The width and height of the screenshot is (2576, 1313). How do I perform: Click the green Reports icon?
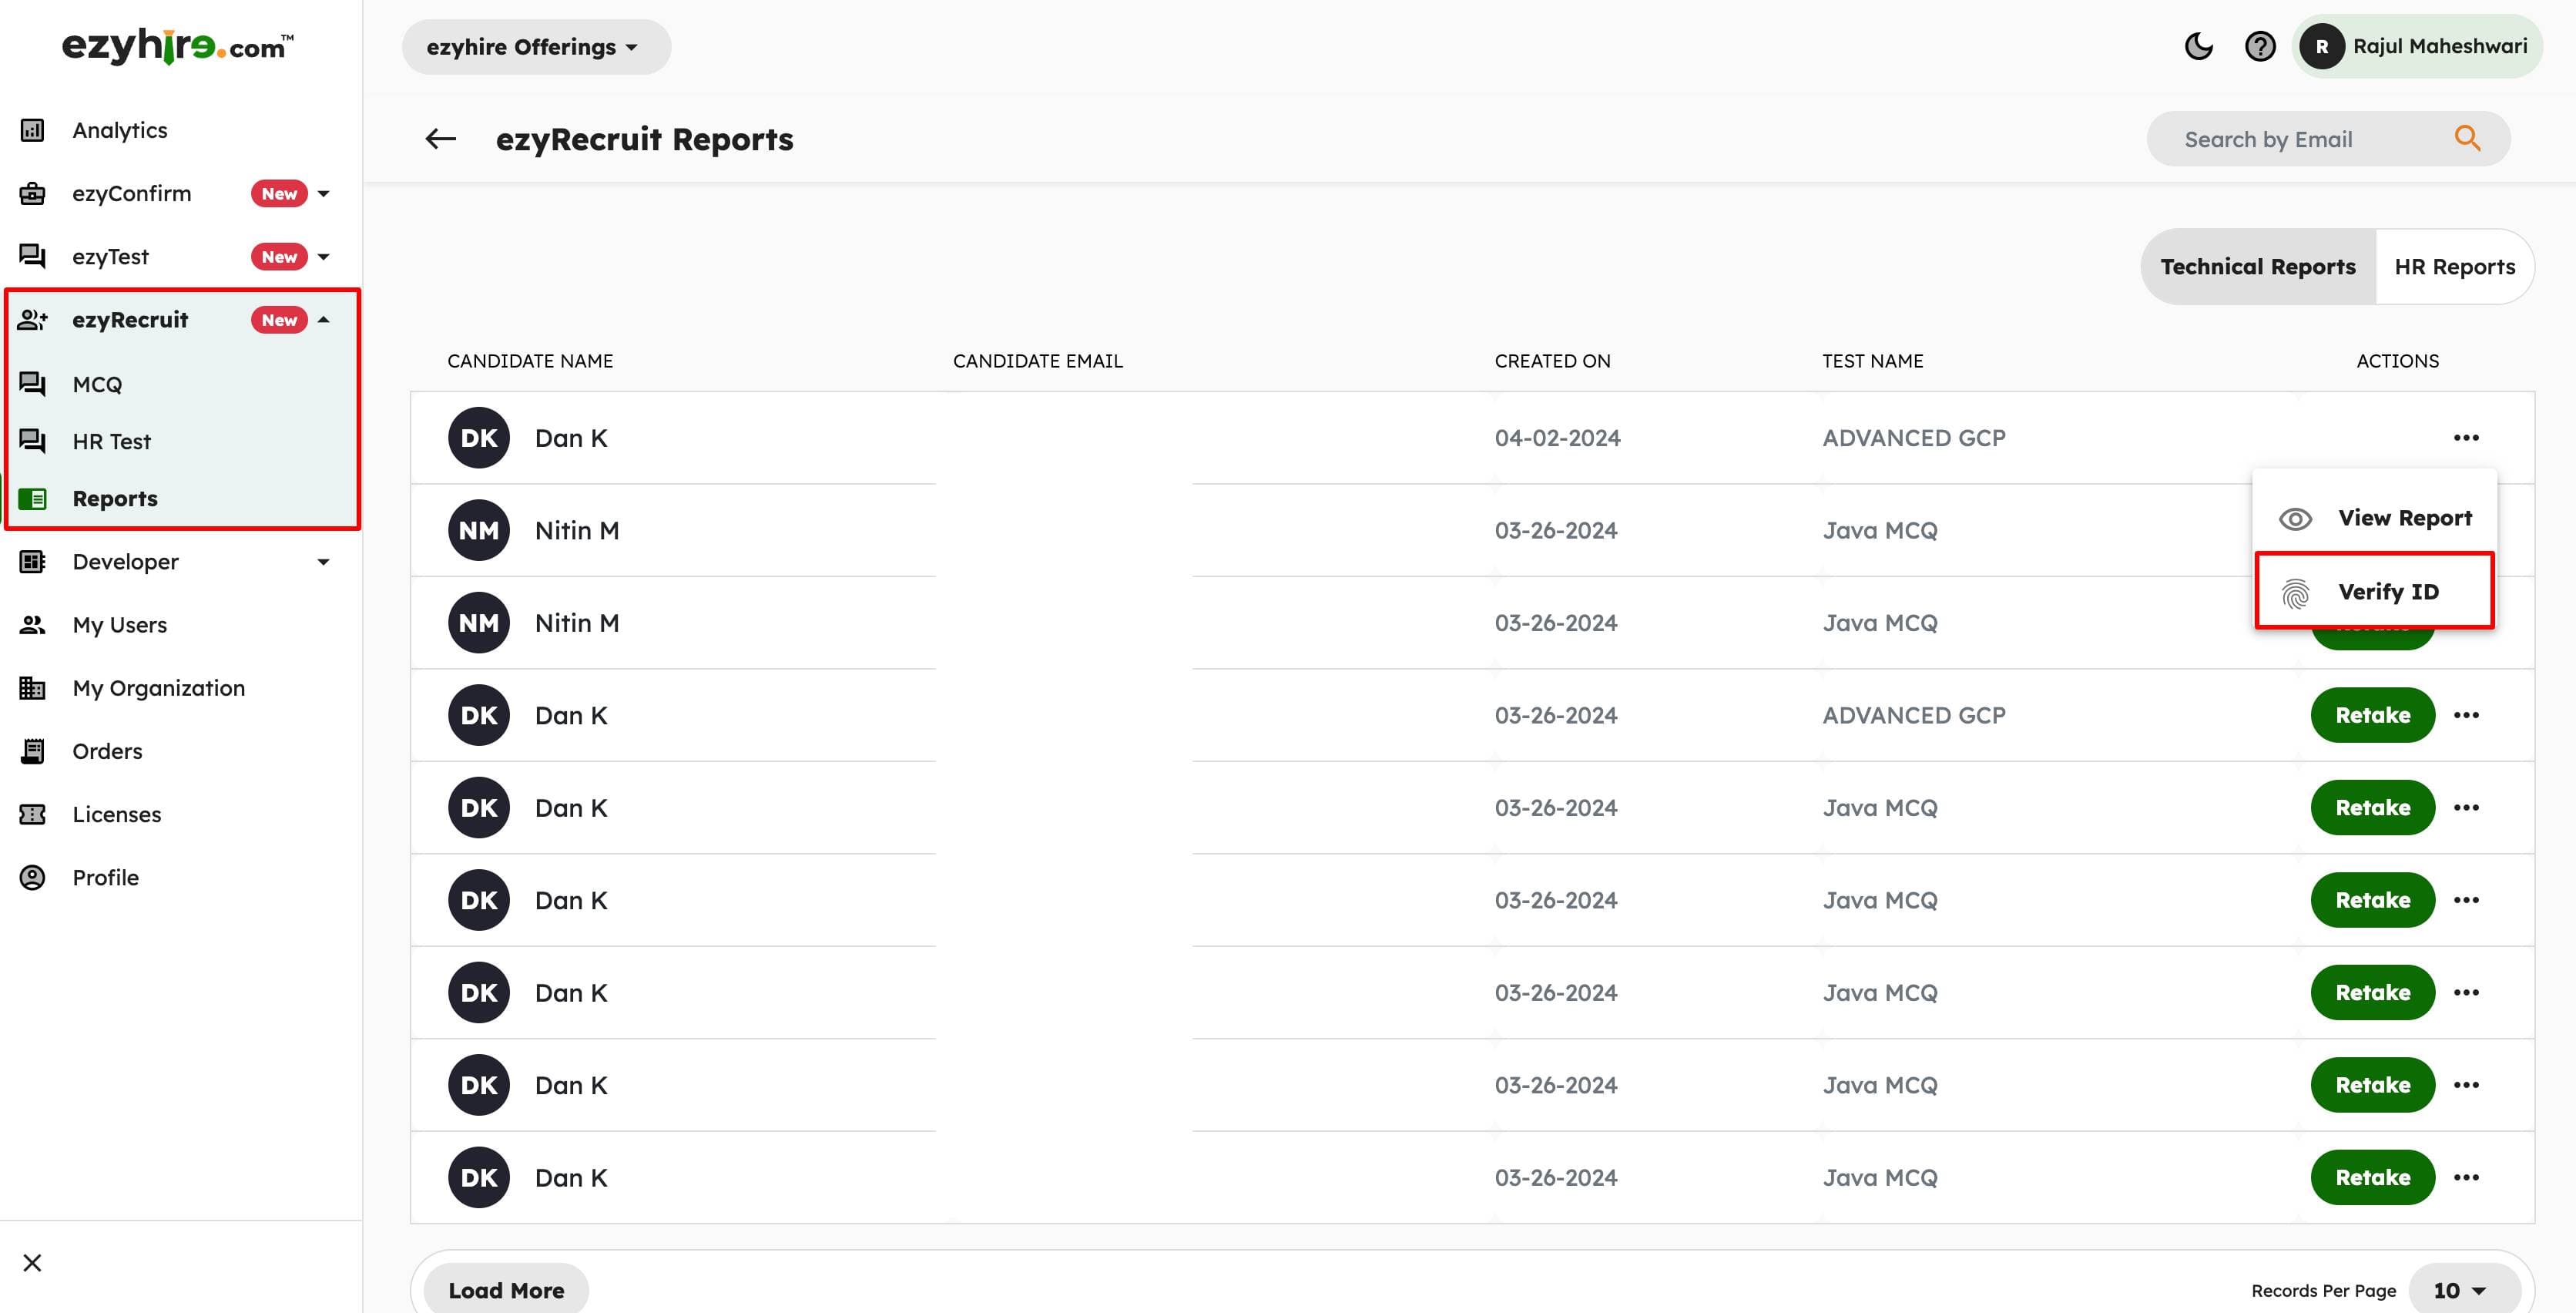[x=32, y=498]
